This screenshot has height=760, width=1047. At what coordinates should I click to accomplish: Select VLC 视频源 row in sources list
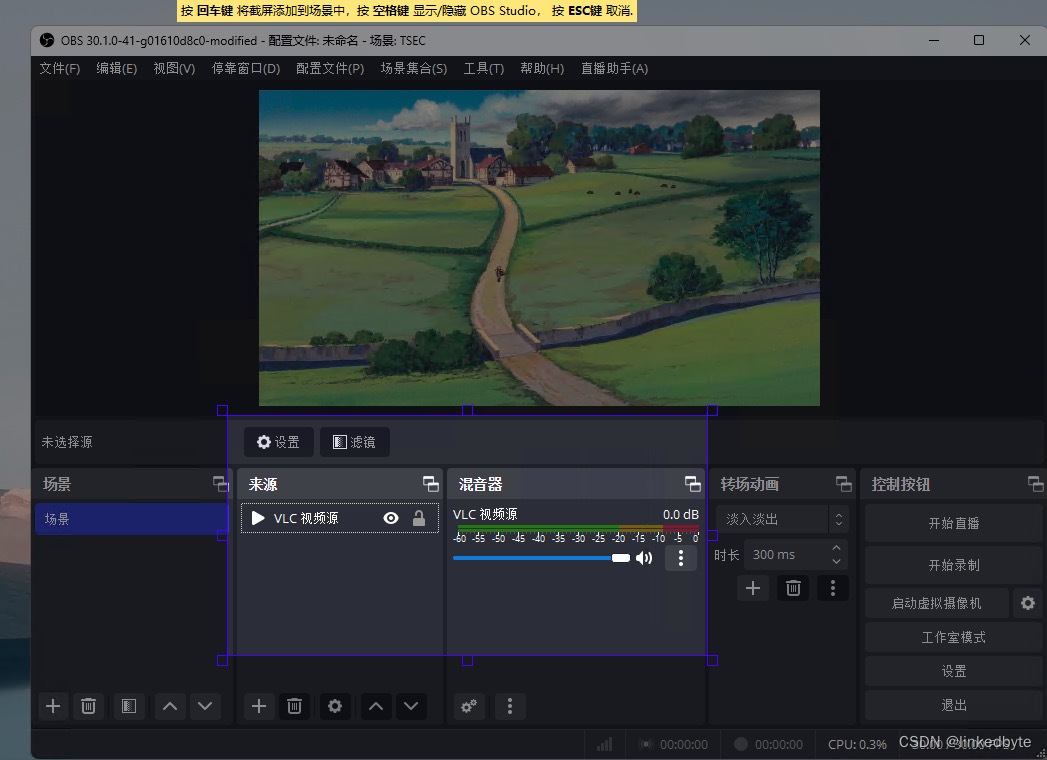coord(339,518)
